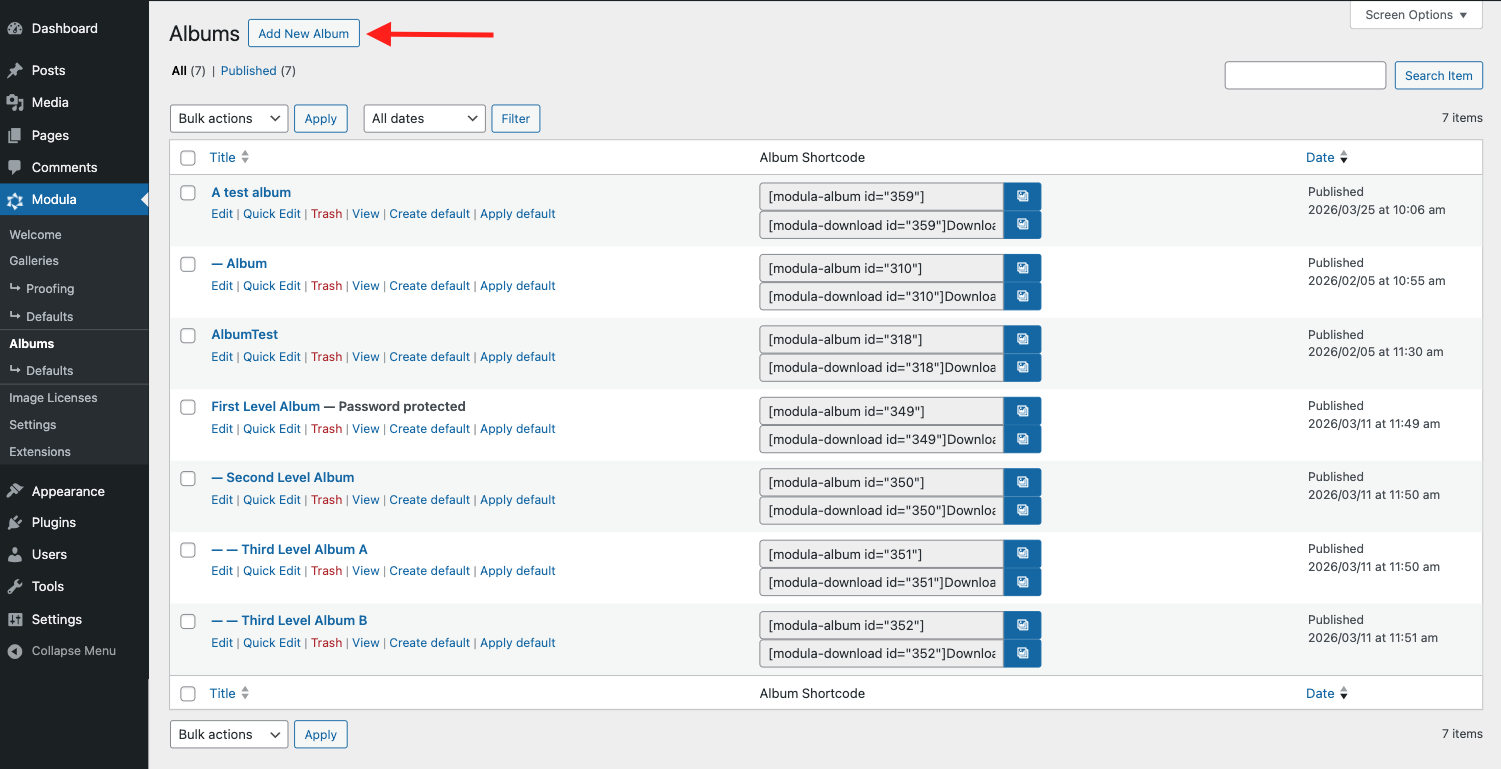Expand the All dates filter dropdown

click(424, 118)
